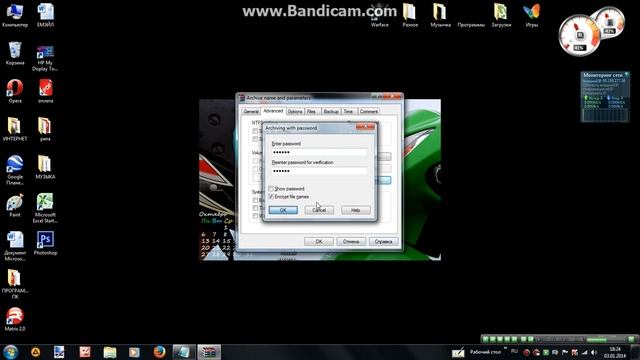Image resolution: width=640 pixels, height=360 pixels.
Task: Confirm password dialog with OK
Action: click(283, 210)
